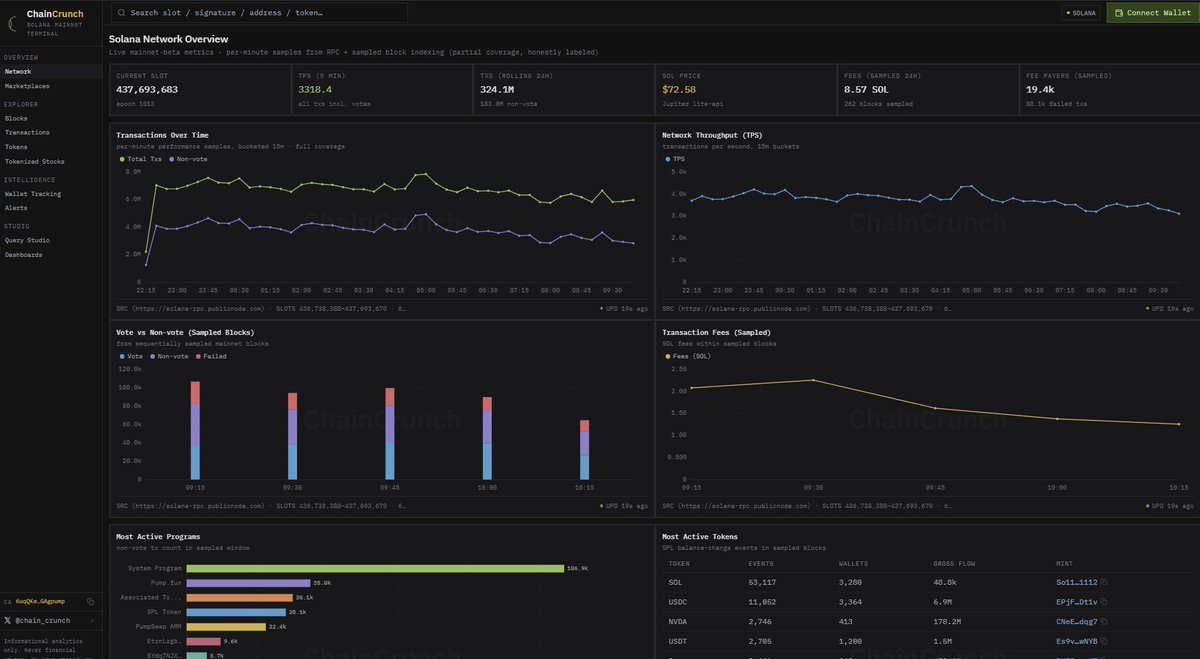Click the USDT wallets value 1,200
The width and height of the screenshot is (1200, 659).
[x=852, y=641]
